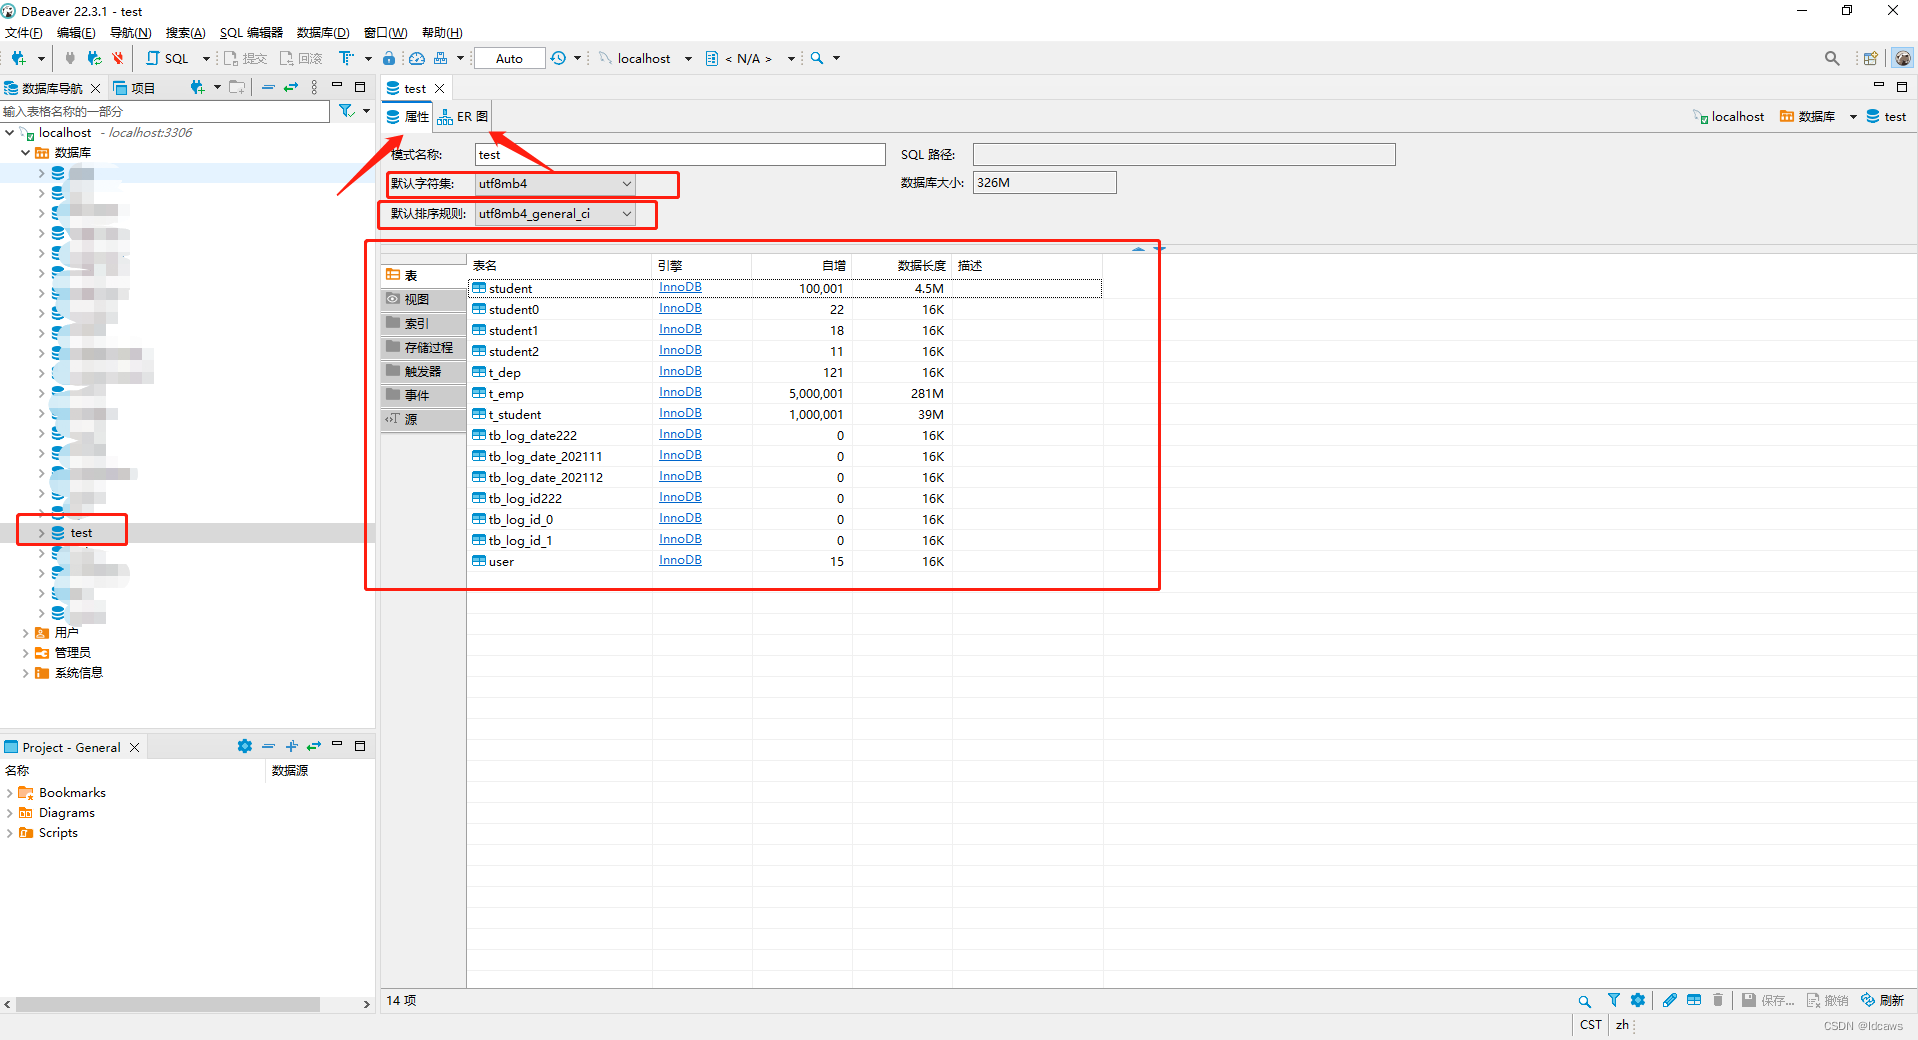Click the navigator filter funnel icon
The width and height of the screenshot is (1918, 1040).
click(x=346, y=111)
